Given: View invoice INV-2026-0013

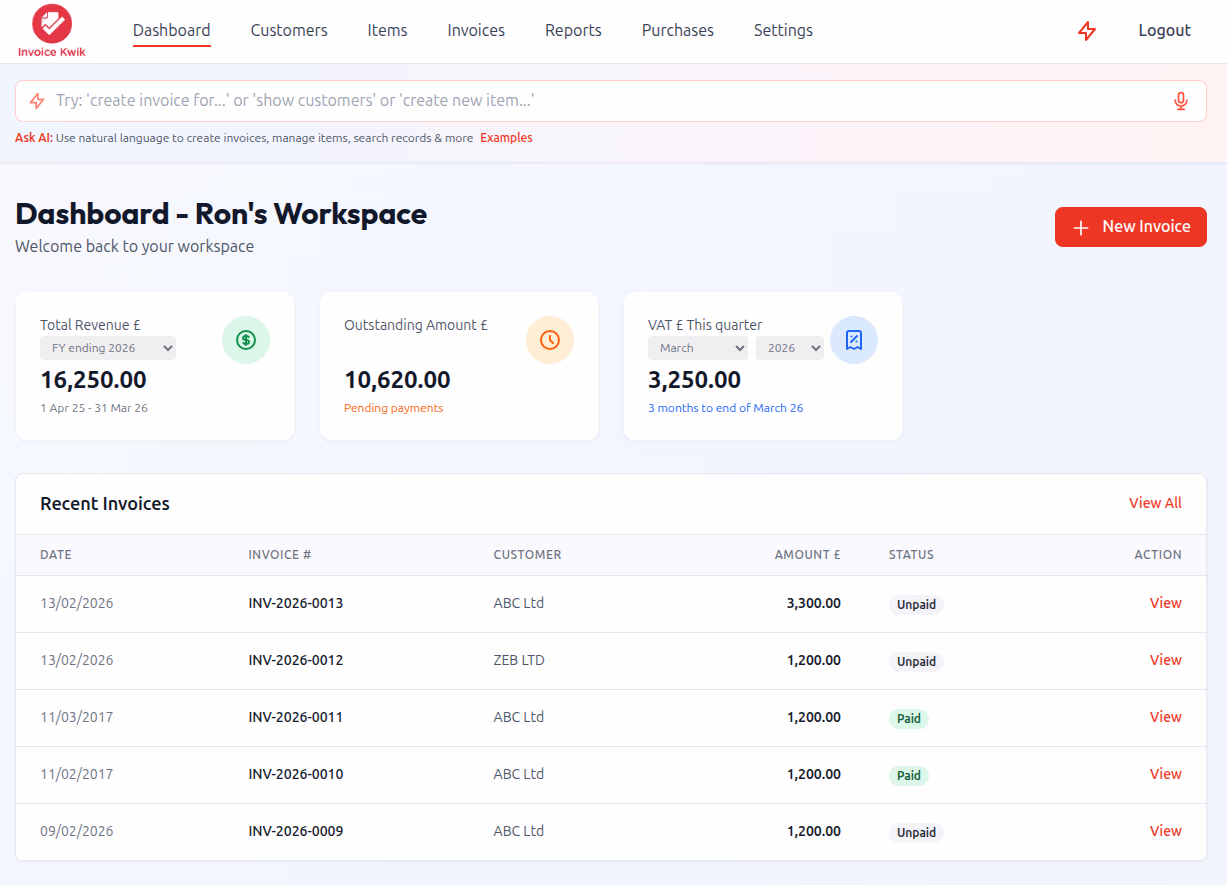Looking at the screenshot, I should point(1165,603).
